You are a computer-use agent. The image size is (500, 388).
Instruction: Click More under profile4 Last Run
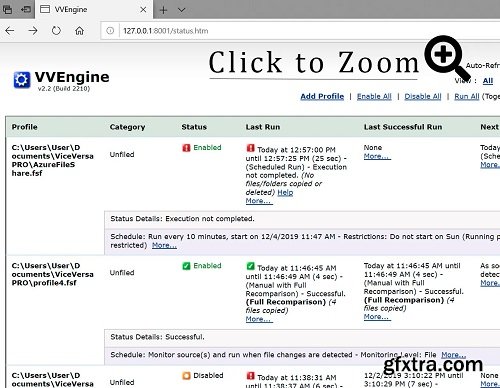click(259, 319)
